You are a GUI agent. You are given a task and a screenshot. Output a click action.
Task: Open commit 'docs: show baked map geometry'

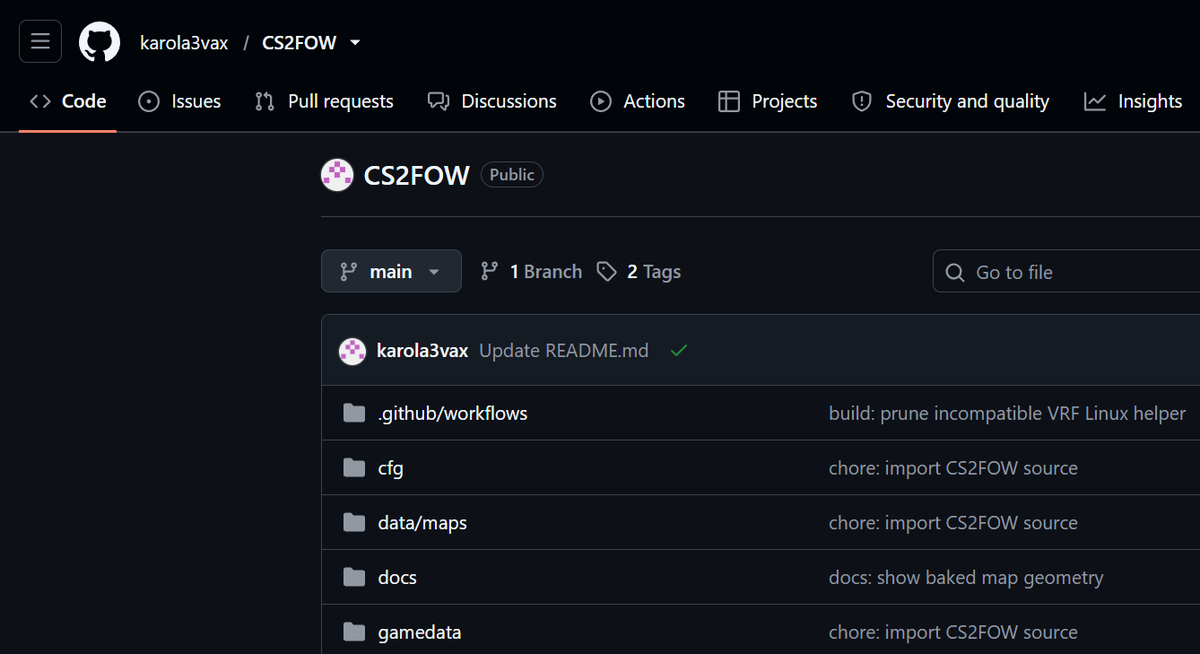click(x=966, y=578)
